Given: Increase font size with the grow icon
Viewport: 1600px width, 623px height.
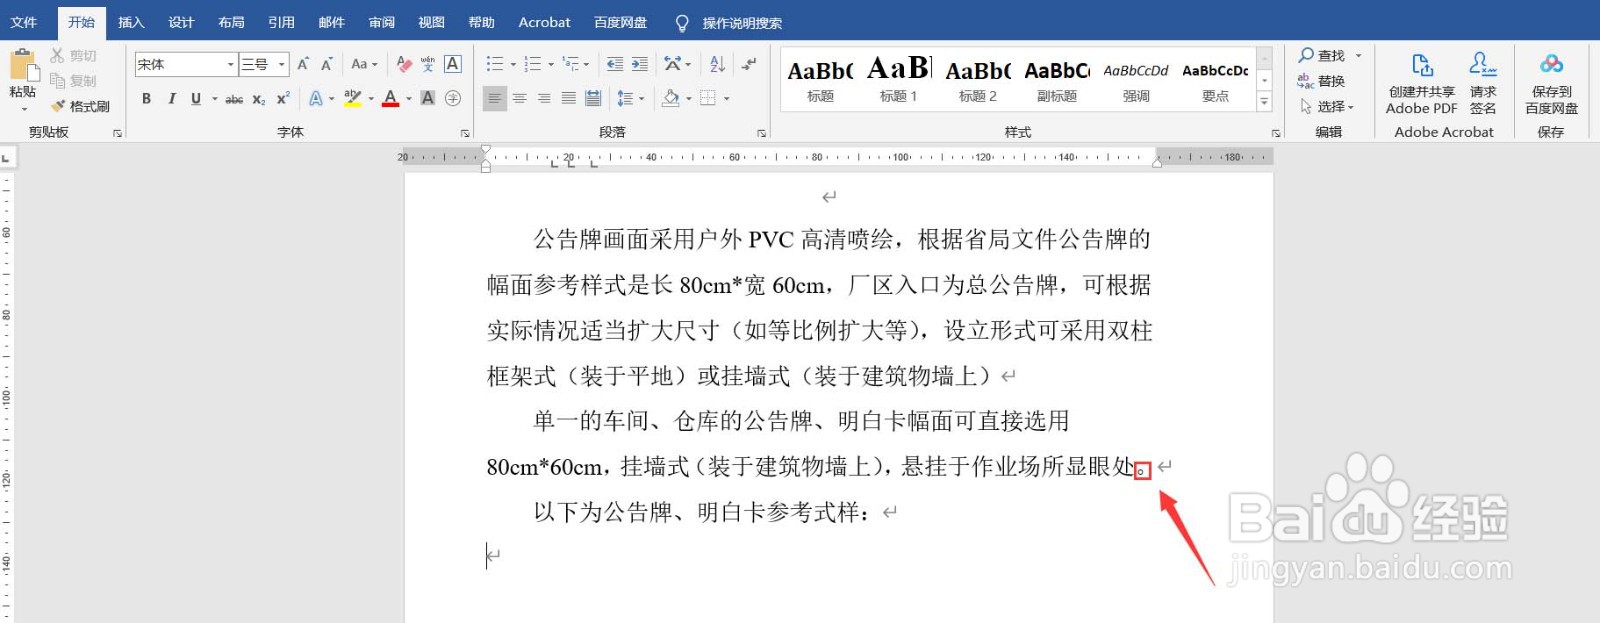Looking at the screenshot, I should pyautogui.click(x=303, y=64).
